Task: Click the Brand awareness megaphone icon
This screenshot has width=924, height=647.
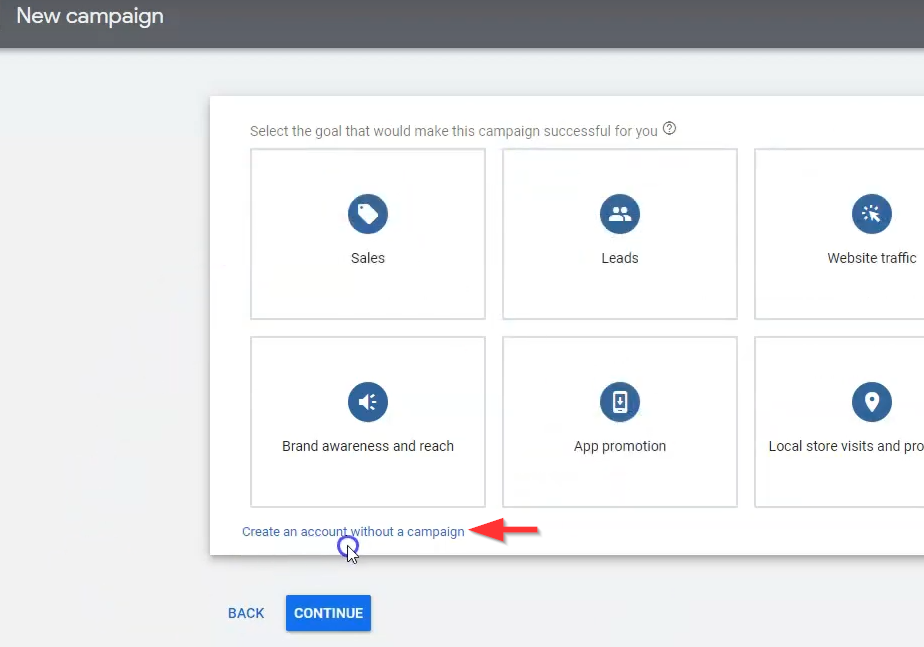Action: click(x=368, y=402)
